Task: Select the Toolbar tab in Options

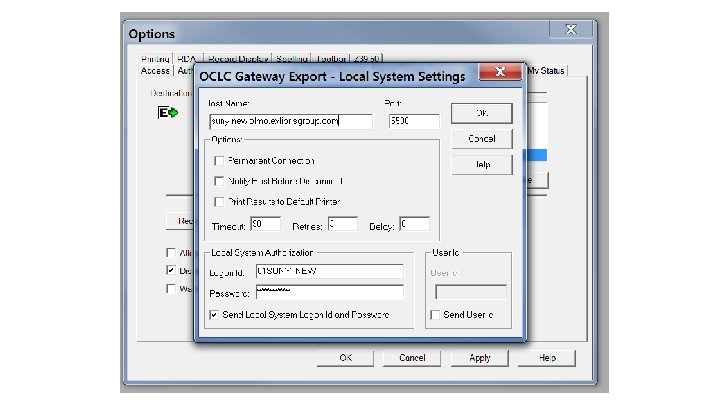Action: coord(331,59)
